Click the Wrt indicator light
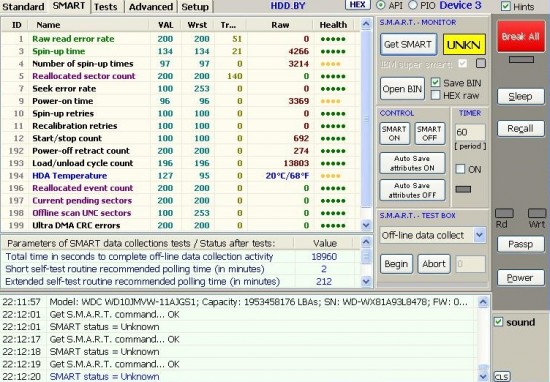 (x=537, y=213)
